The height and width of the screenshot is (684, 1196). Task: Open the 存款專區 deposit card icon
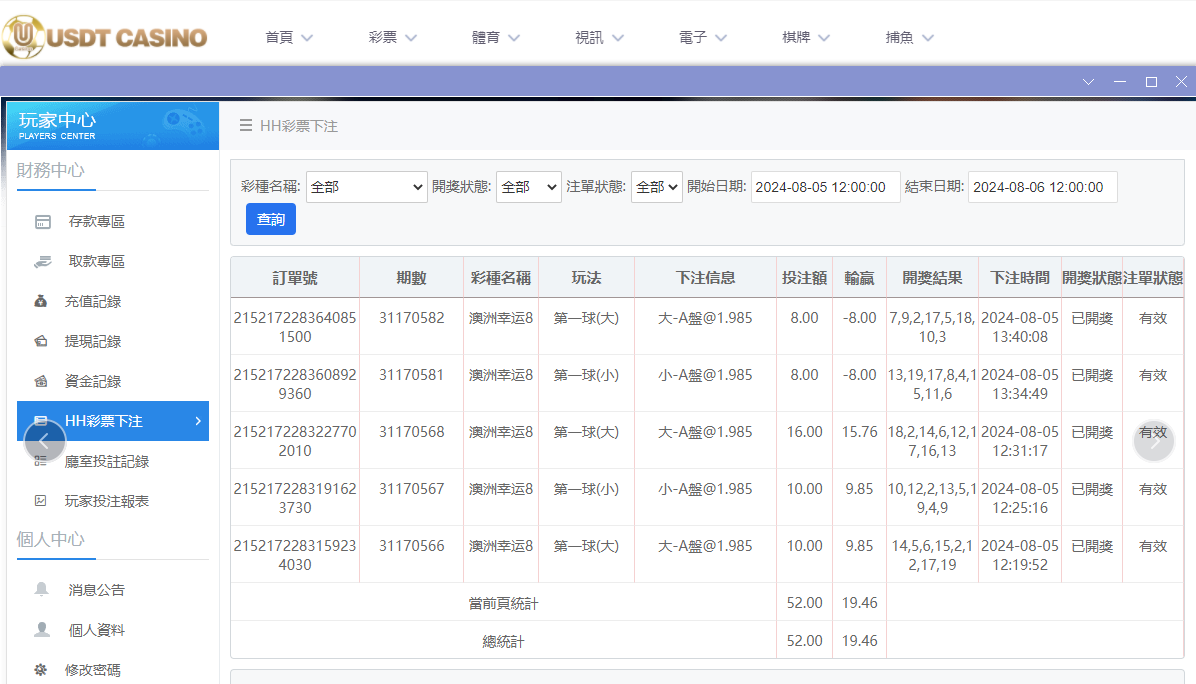coord(44,220)
